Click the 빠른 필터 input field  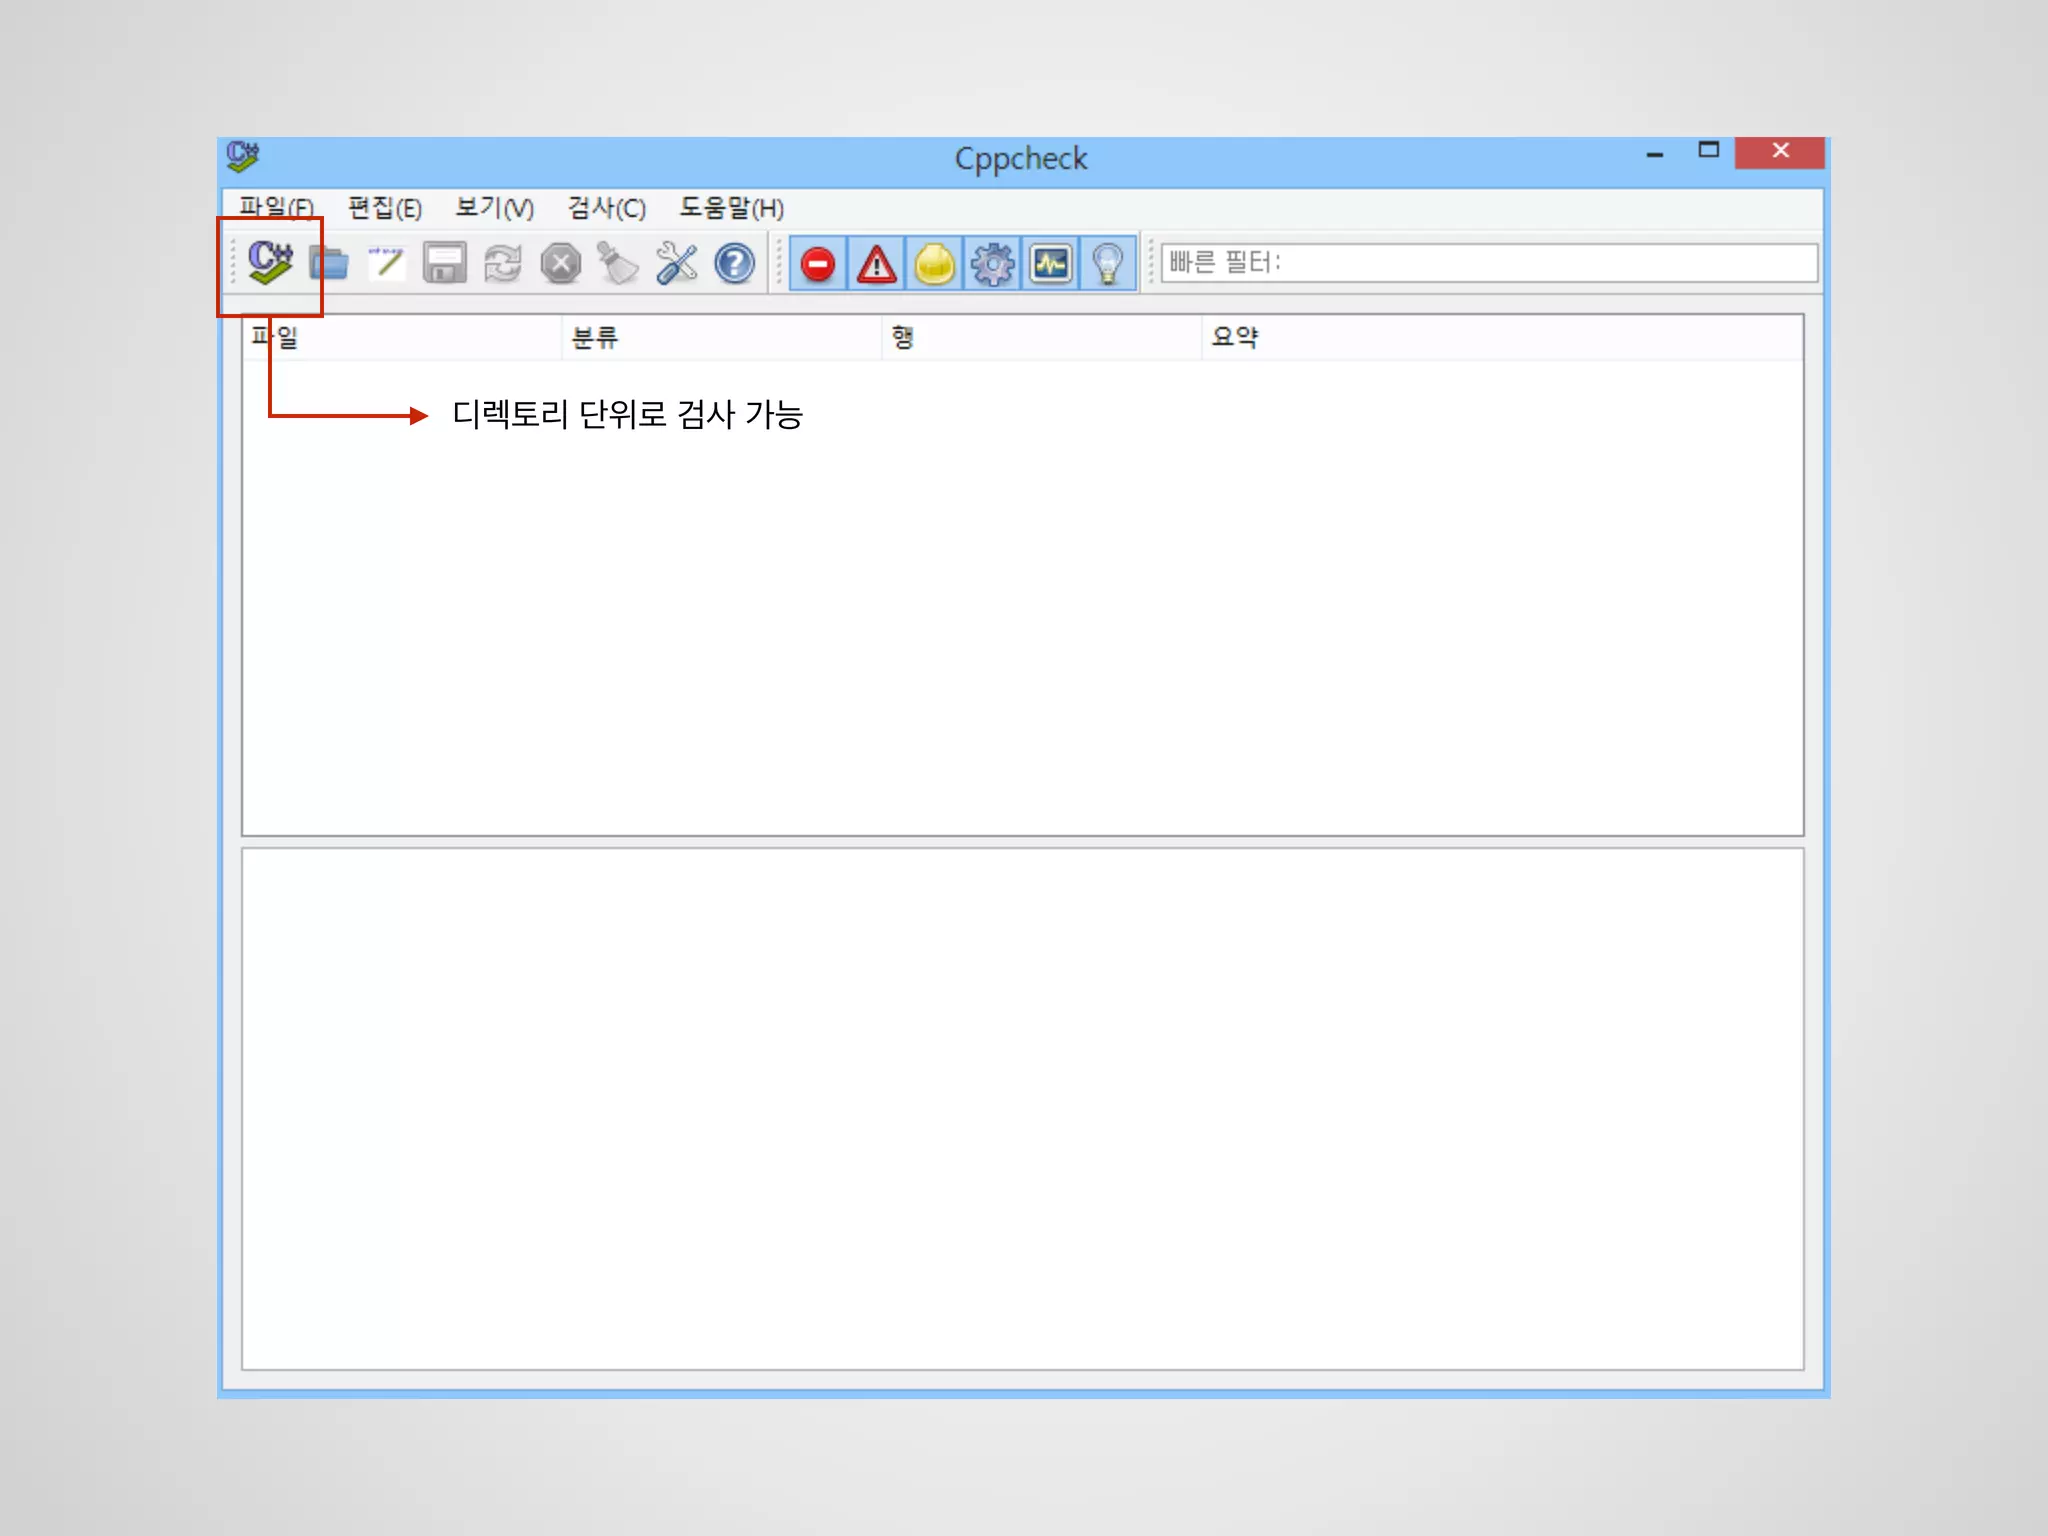1489,263
